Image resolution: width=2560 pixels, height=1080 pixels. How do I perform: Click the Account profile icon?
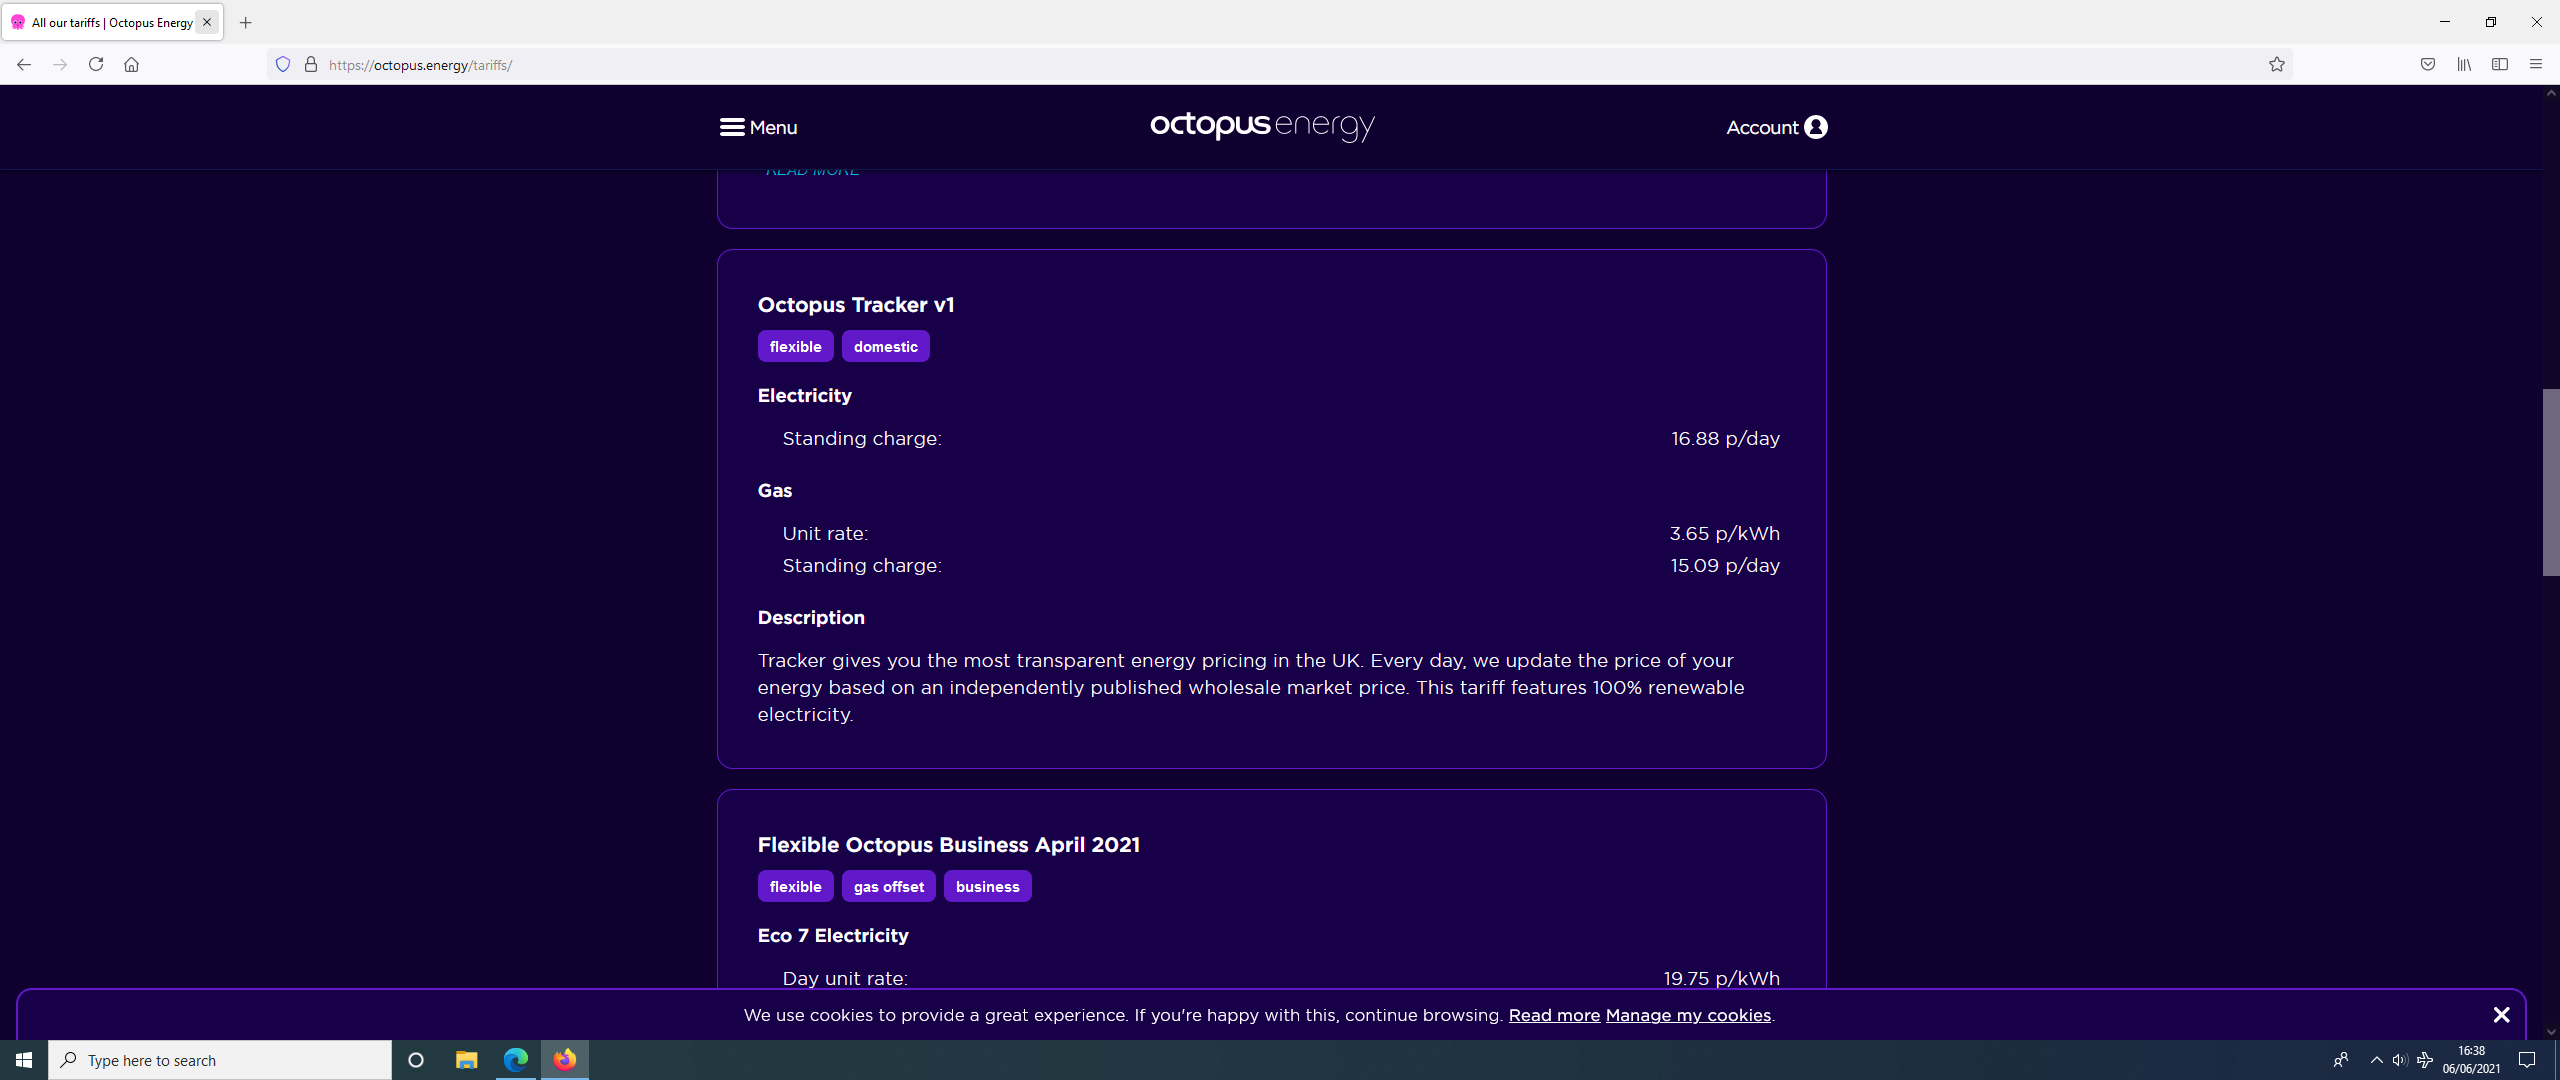1816,127
